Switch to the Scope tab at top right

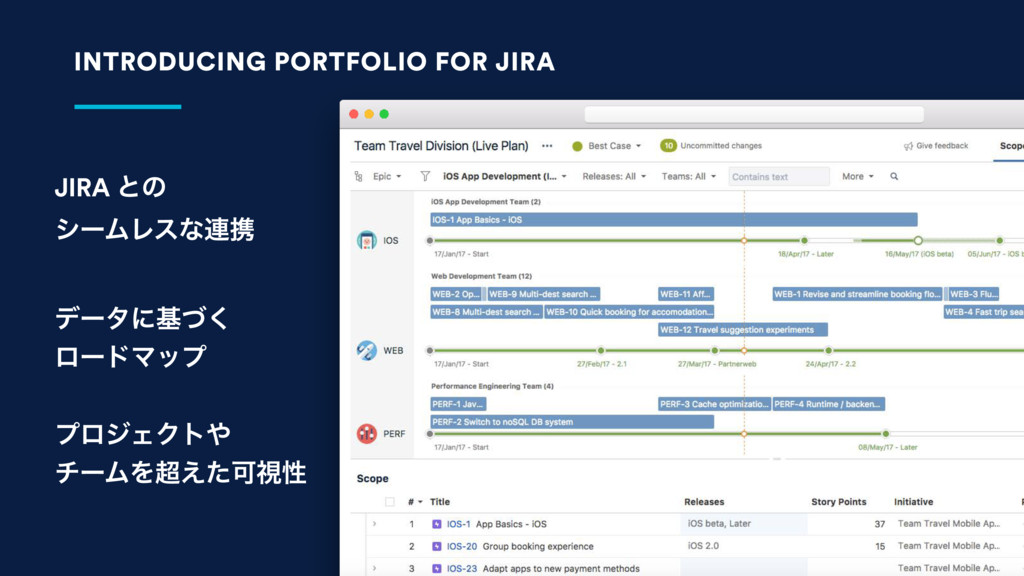[x=1011, y=146]
